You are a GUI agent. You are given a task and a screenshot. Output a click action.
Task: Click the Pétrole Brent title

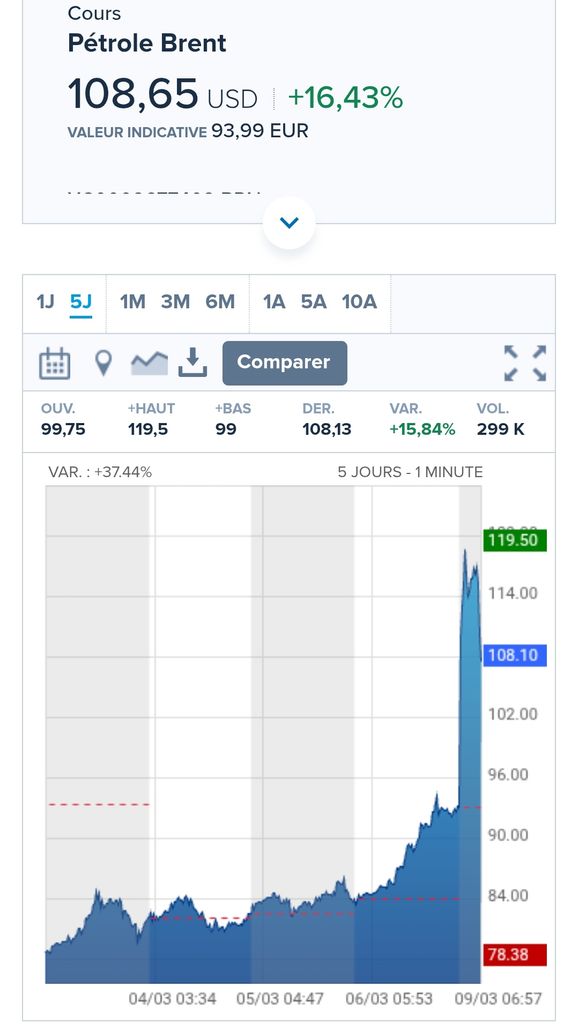click(147, 43)
